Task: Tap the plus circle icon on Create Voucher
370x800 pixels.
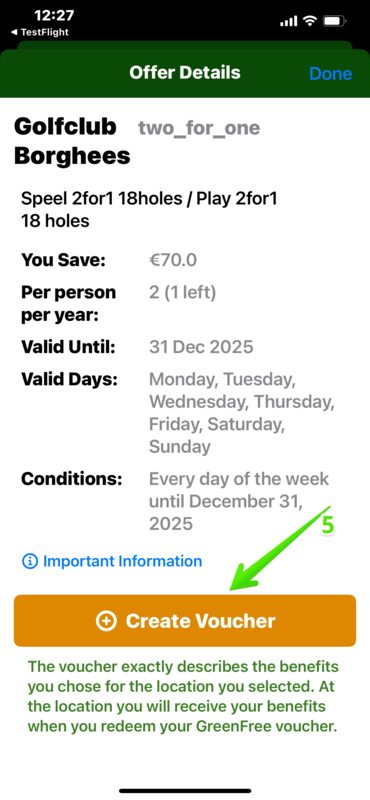Action: (x=106, y=621)
